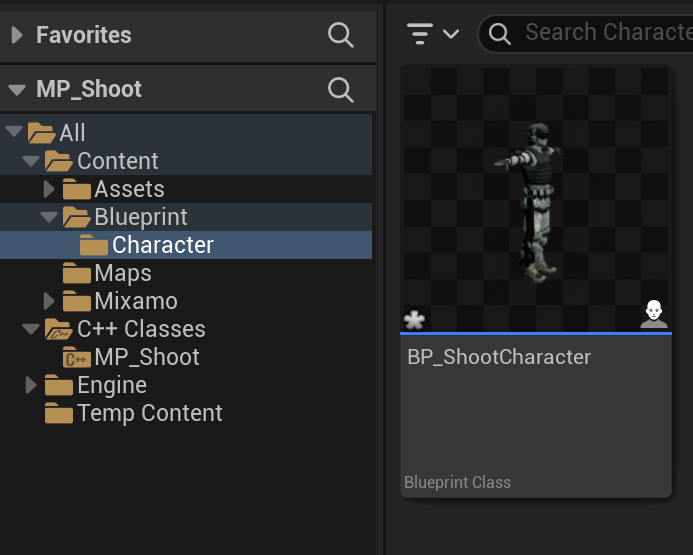Select the BP_ShootCharacter blueprint thumbnail
Screen dimensions: 693x555
point(536,200)
